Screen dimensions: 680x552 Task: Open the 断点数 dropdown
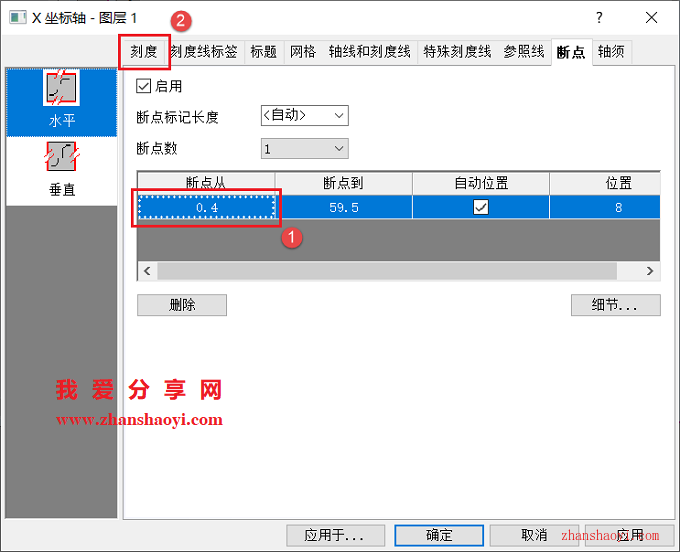click(304, 149)
